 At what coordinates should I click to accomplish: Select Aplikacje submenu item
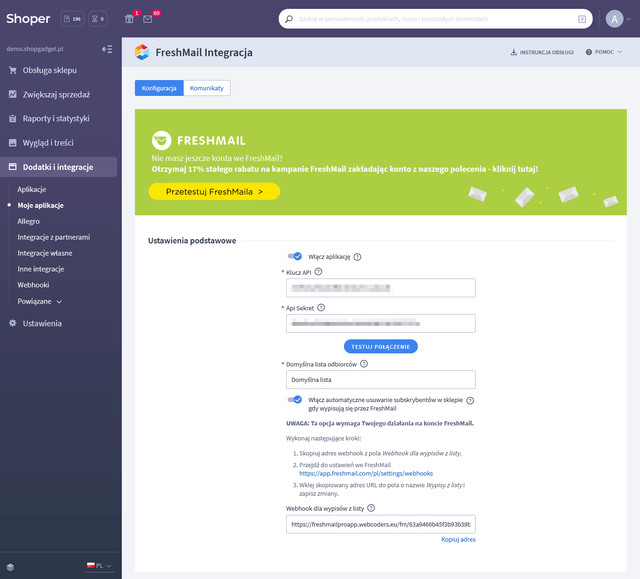point(32,189)
